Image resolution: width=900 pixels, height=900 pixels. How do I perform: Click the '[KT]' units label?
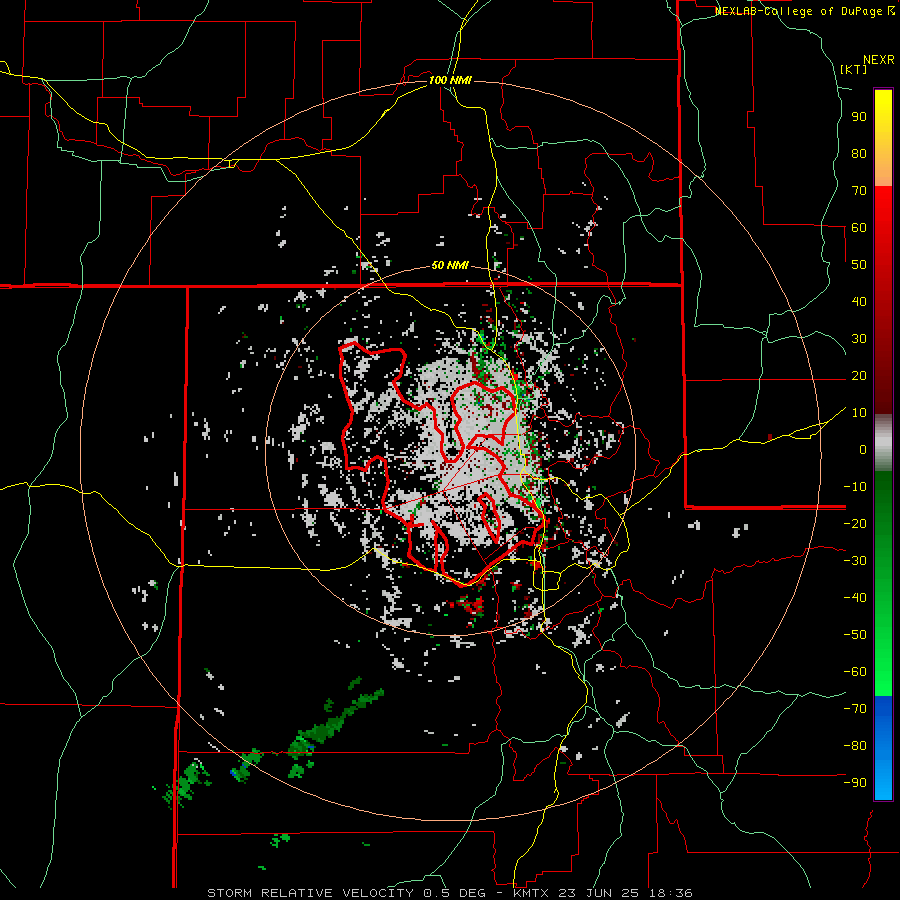click(x=854, y=69)
